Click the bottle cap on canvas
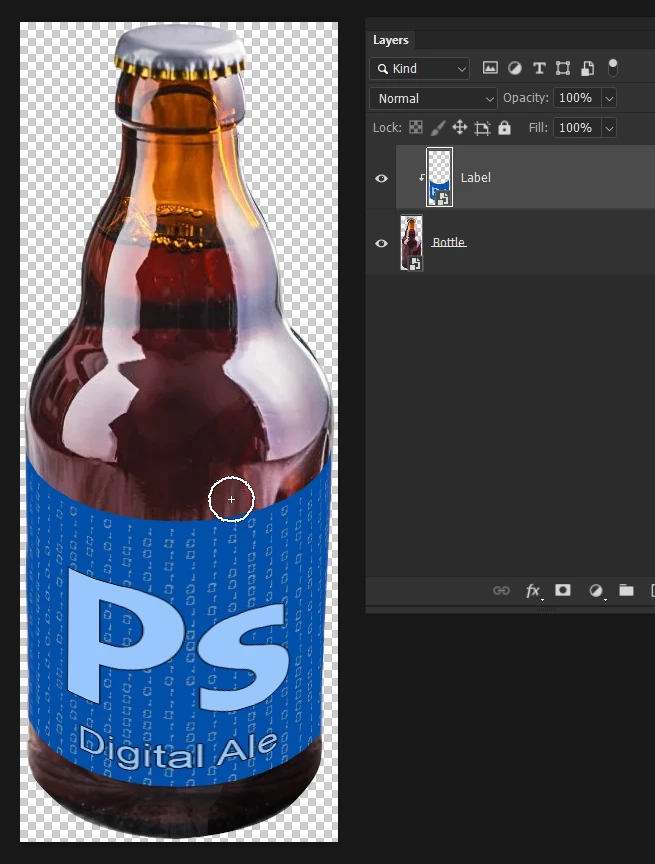Image resolution: width=655 pixels, height=864 pixels. point(180,51)
